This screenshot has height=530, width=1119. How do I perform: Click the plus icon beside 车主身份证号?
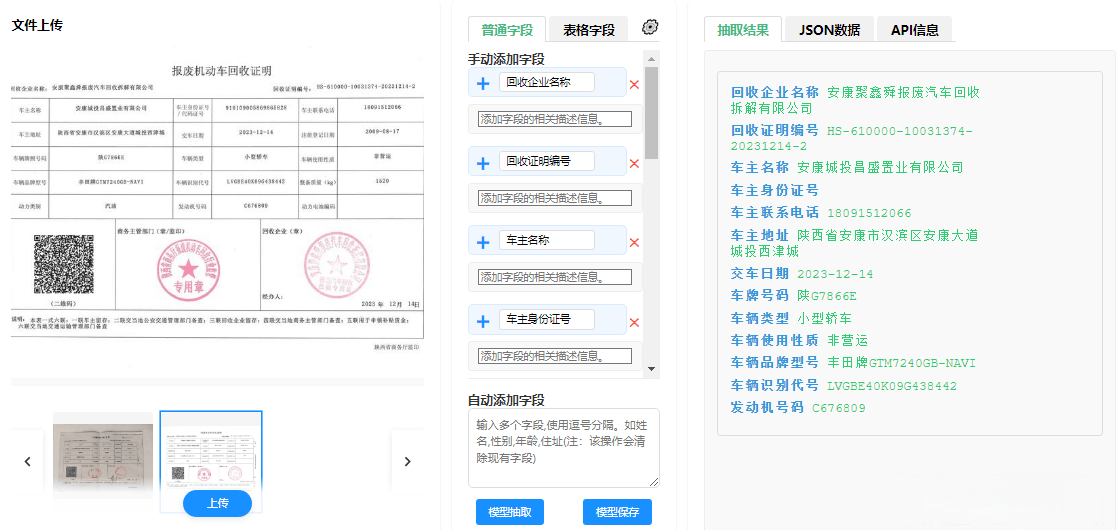[x=483, y=321]
